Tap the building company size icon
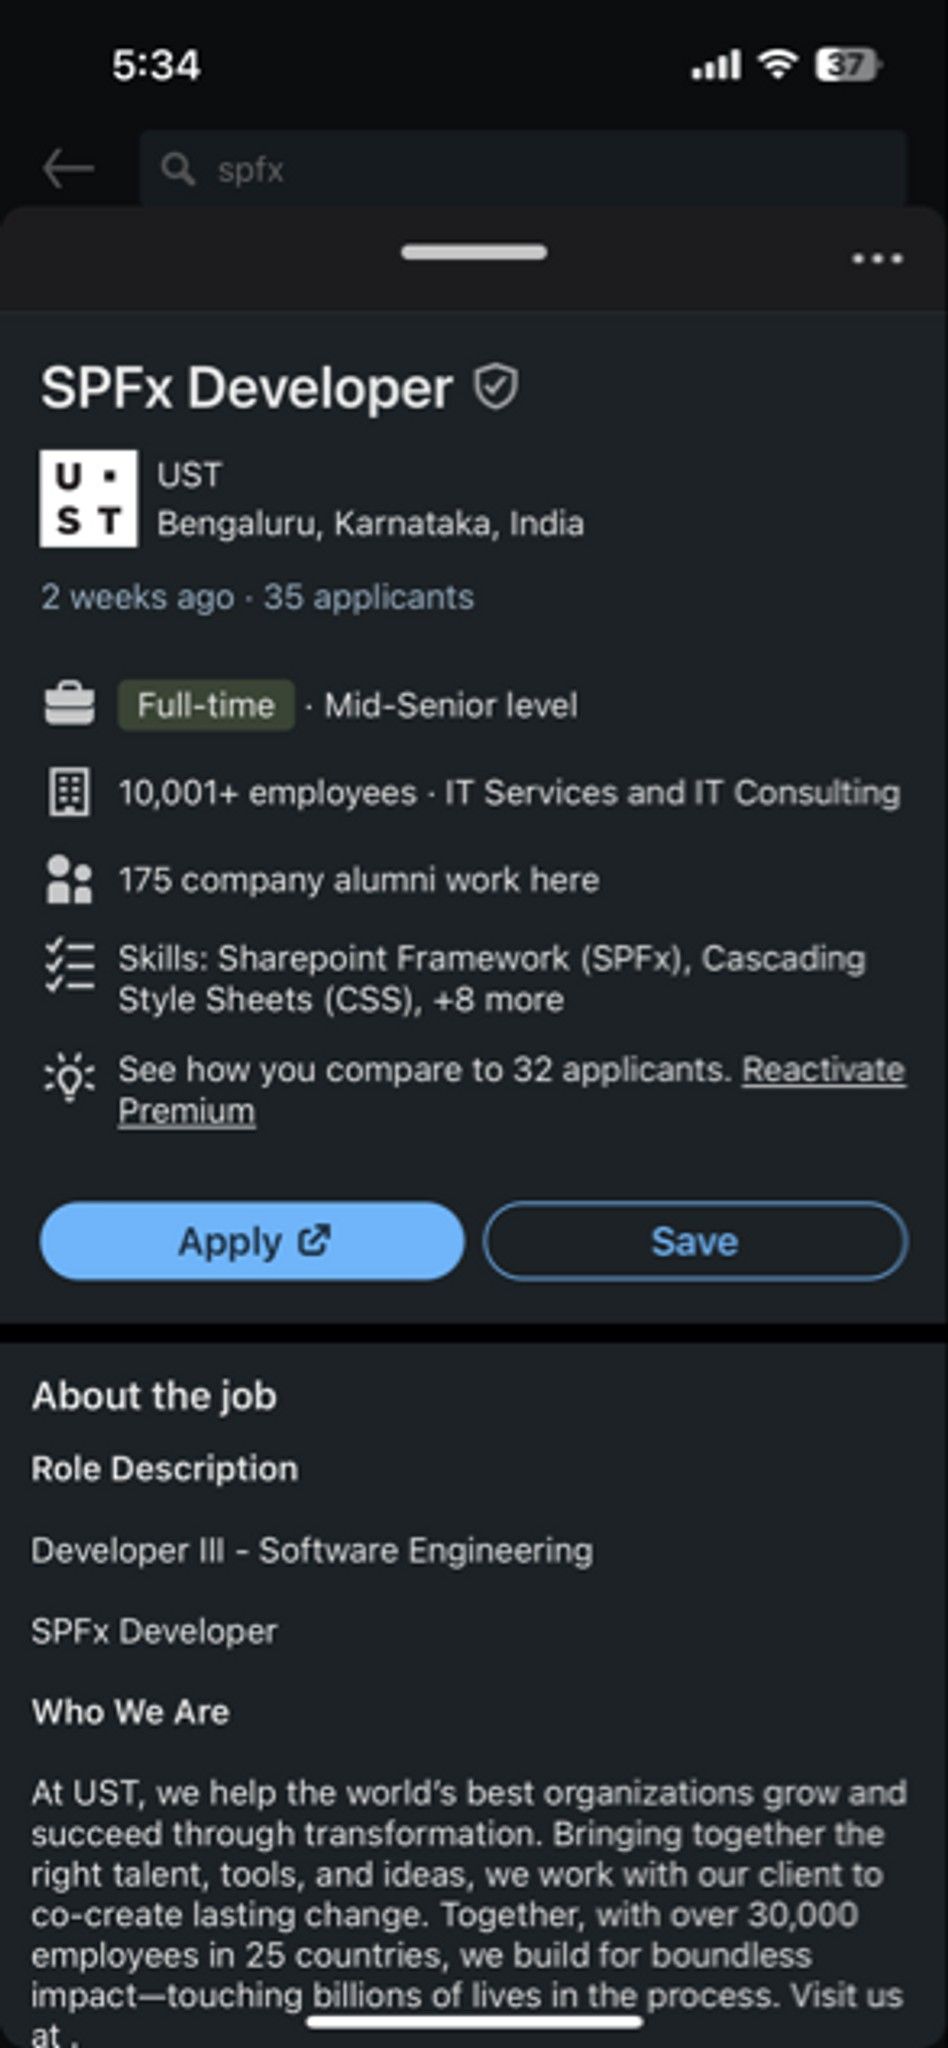The height and width of the screenshot is (2048, 948). 70,793
